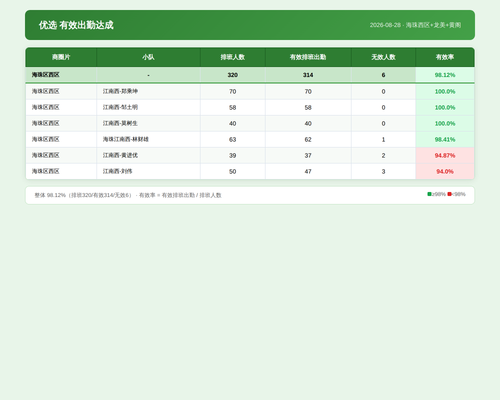This screenshot has width=500, height=400.
Task: Click the 排班人数 column header
Action: (x=233, y=57)
